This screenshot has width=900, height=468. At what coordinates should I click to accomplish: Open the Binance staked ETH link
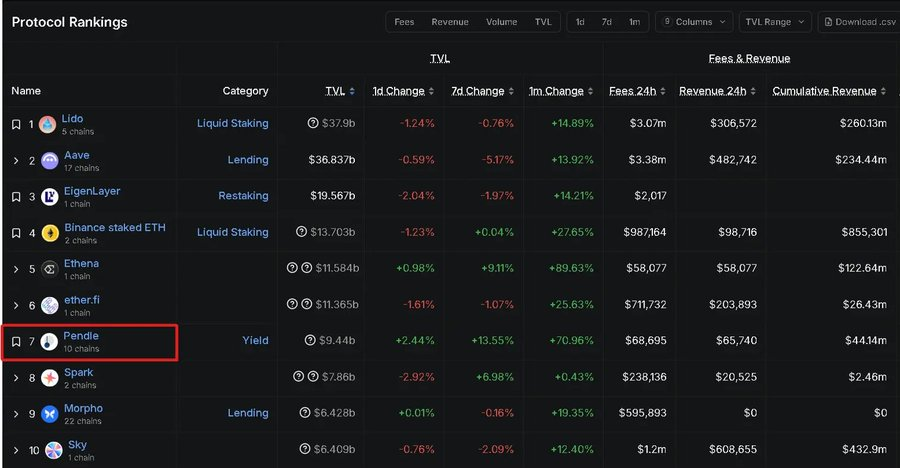(x=115, y=227)
